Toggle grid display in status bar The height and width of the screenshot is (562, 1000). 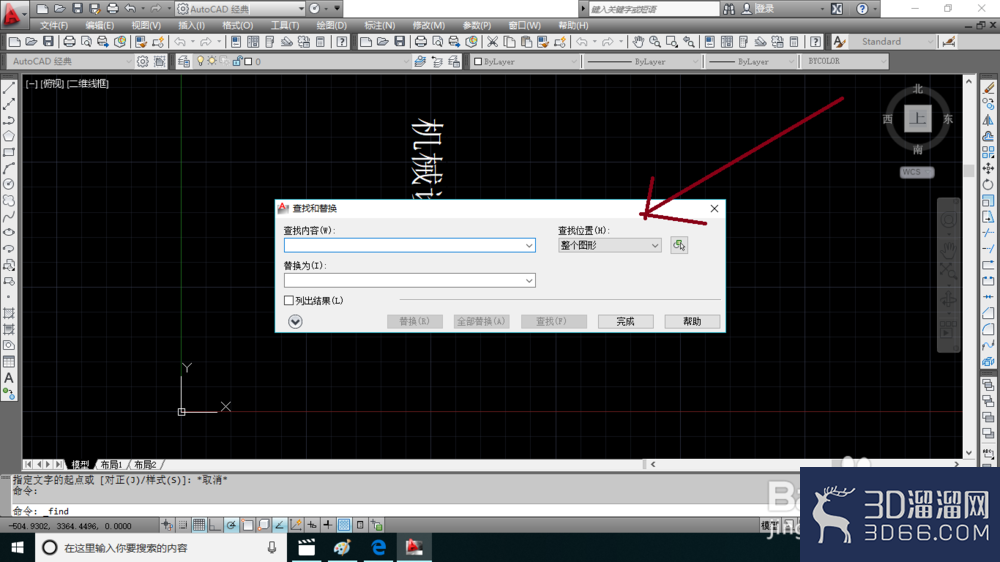tap(199, 525)
